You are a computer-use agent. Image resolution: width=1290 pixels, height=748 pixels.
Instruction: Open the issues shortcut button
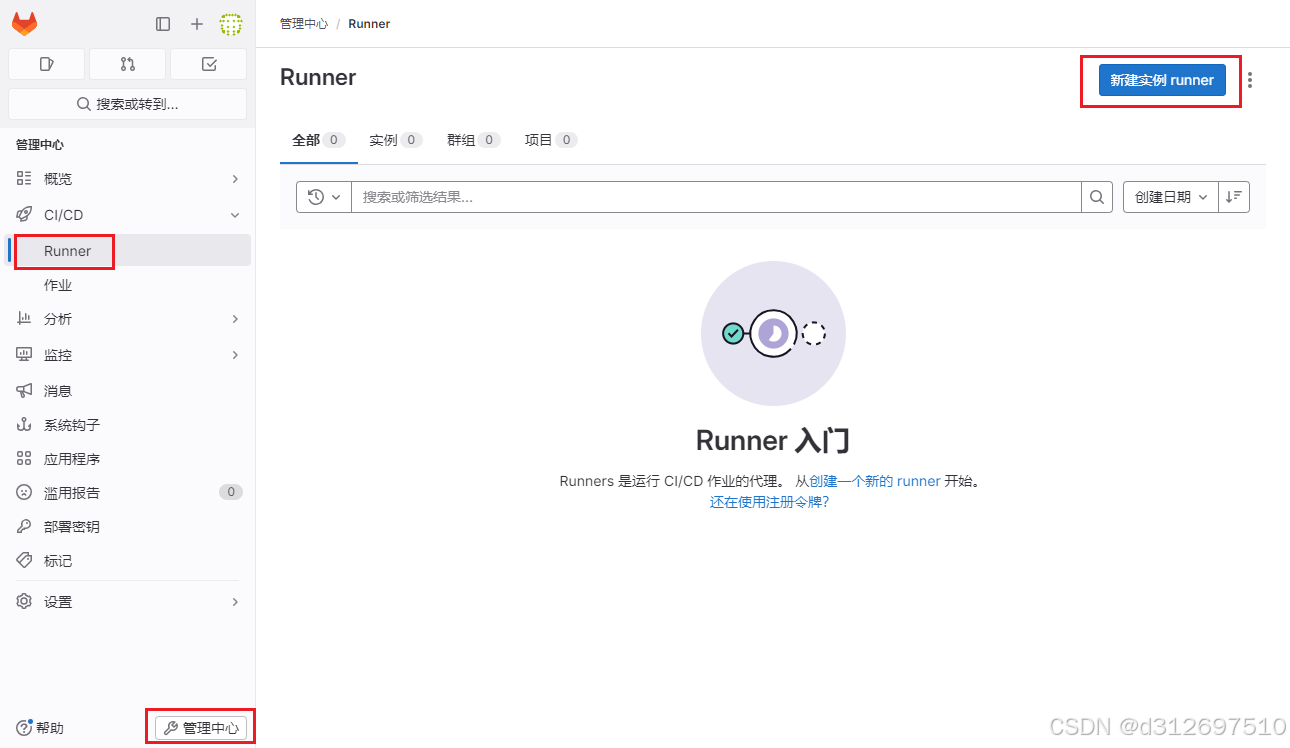point(46,64)
